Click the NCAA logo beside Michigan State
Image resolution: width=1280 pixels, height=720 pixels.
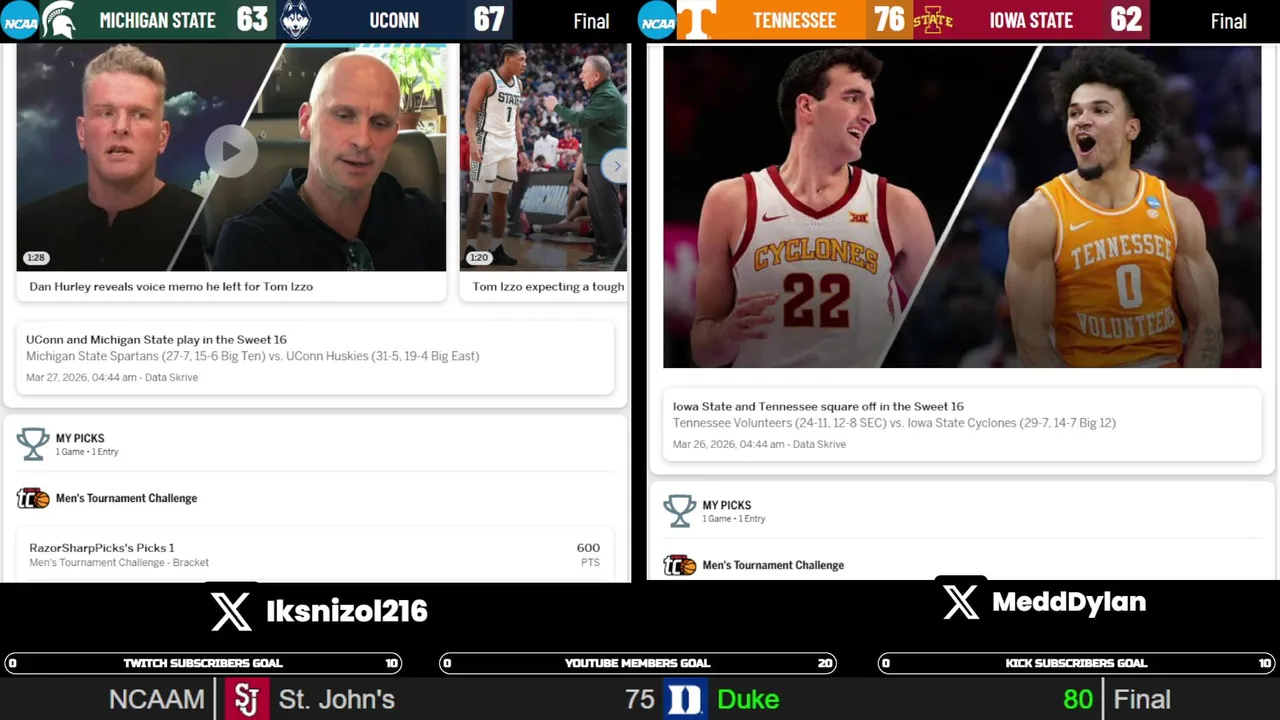tap(20, 20)
